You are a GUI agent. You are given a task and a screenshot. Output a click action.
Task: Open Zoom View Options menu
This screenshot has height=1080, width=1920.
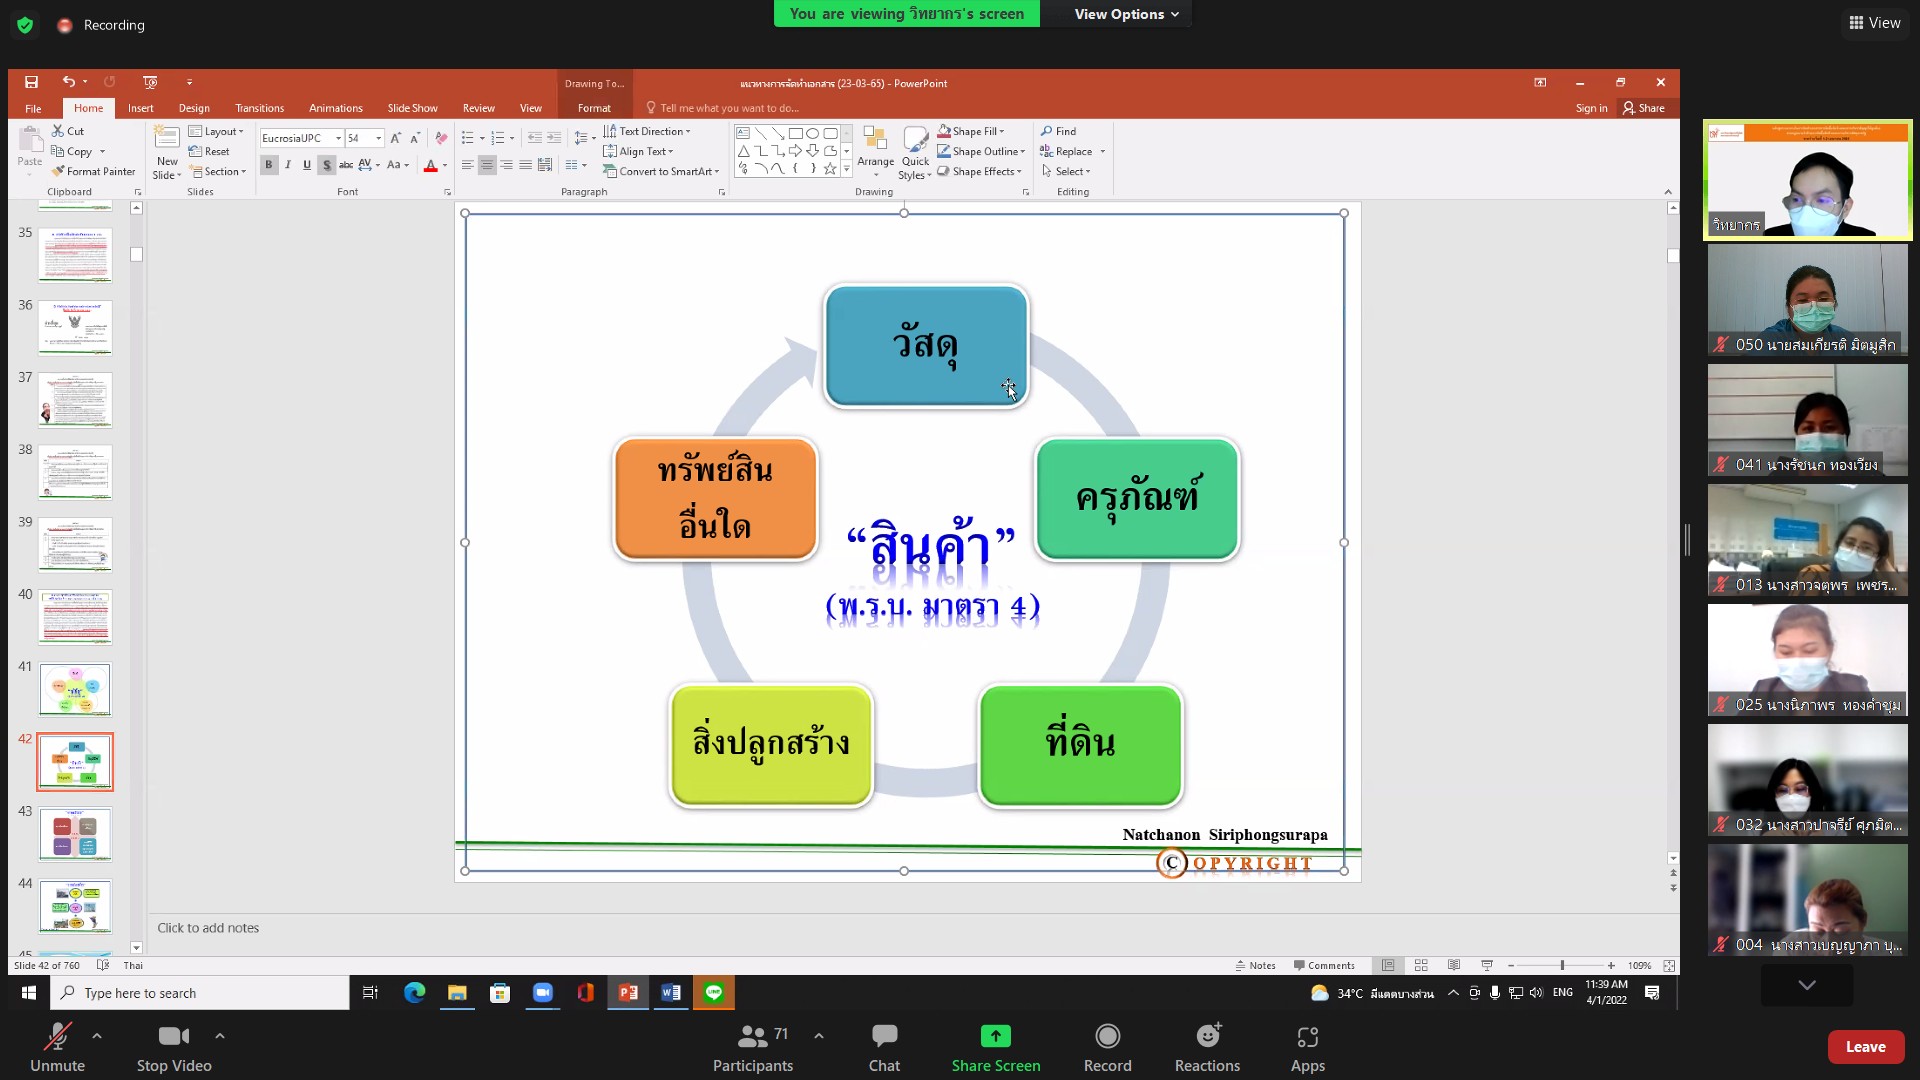[1127, 14]
